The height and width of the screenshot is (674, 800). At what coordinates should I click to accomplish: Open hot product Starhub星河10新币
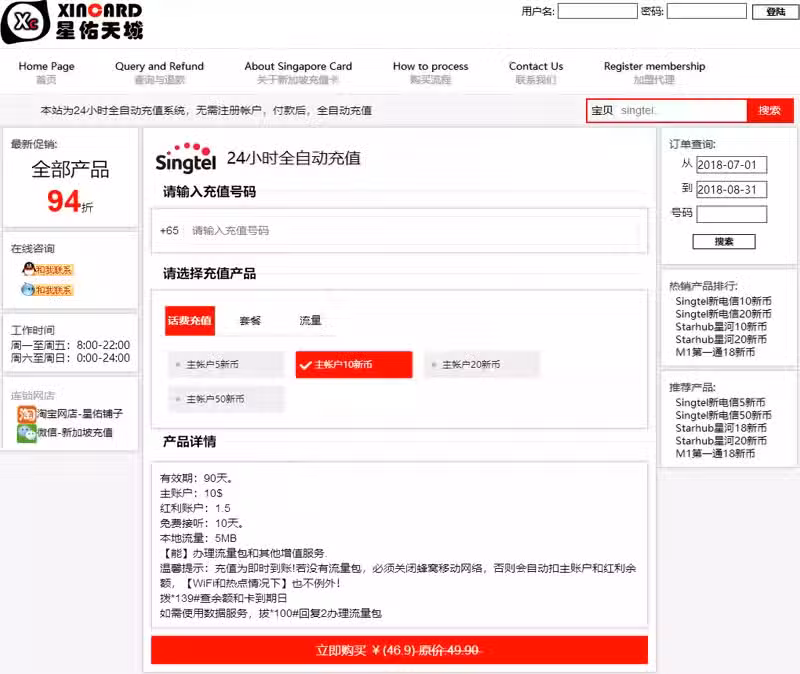click(721, 327)
